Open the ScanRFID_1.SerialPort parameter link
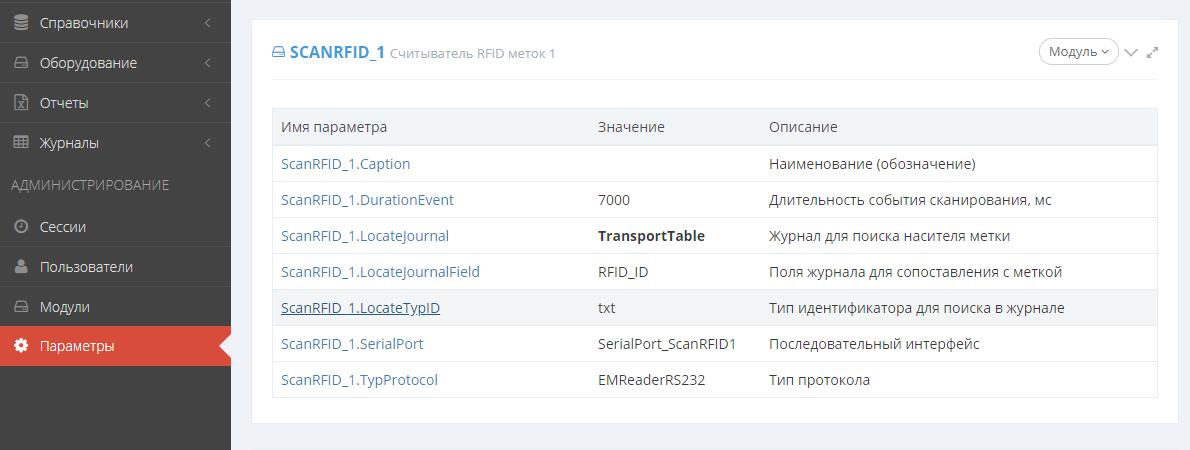 (352, 344)
